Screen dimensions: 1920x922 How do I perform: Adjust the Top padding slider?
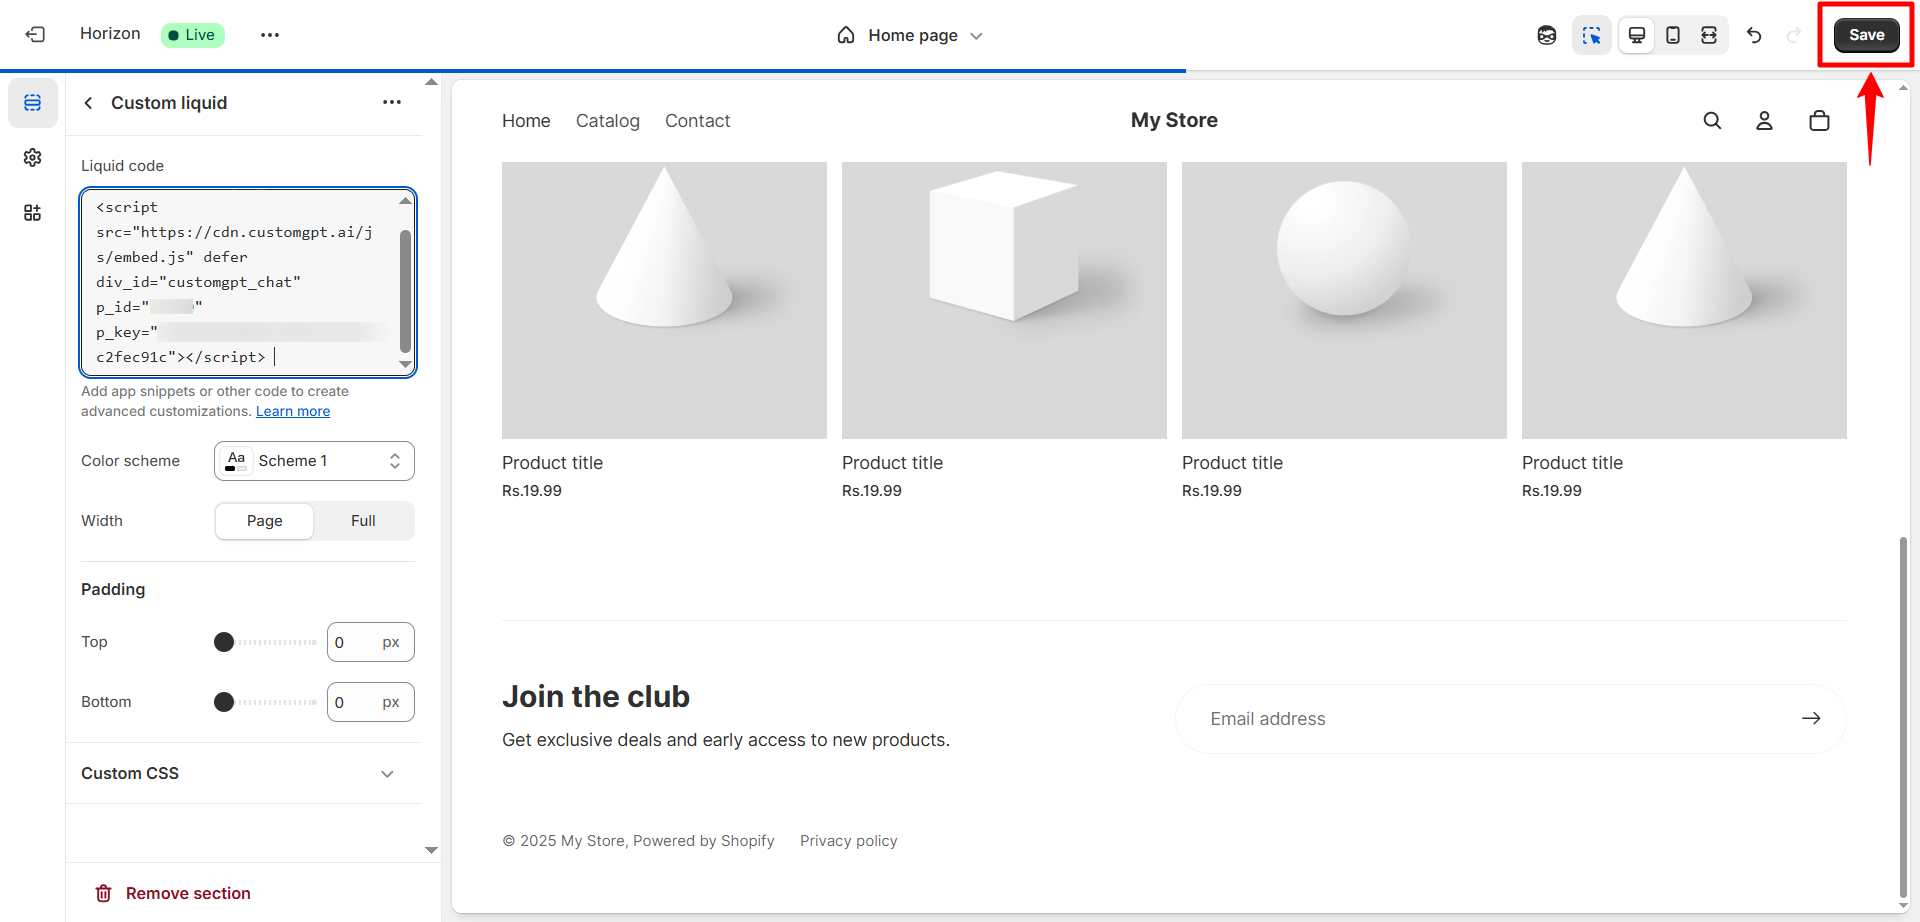point(266,642)
